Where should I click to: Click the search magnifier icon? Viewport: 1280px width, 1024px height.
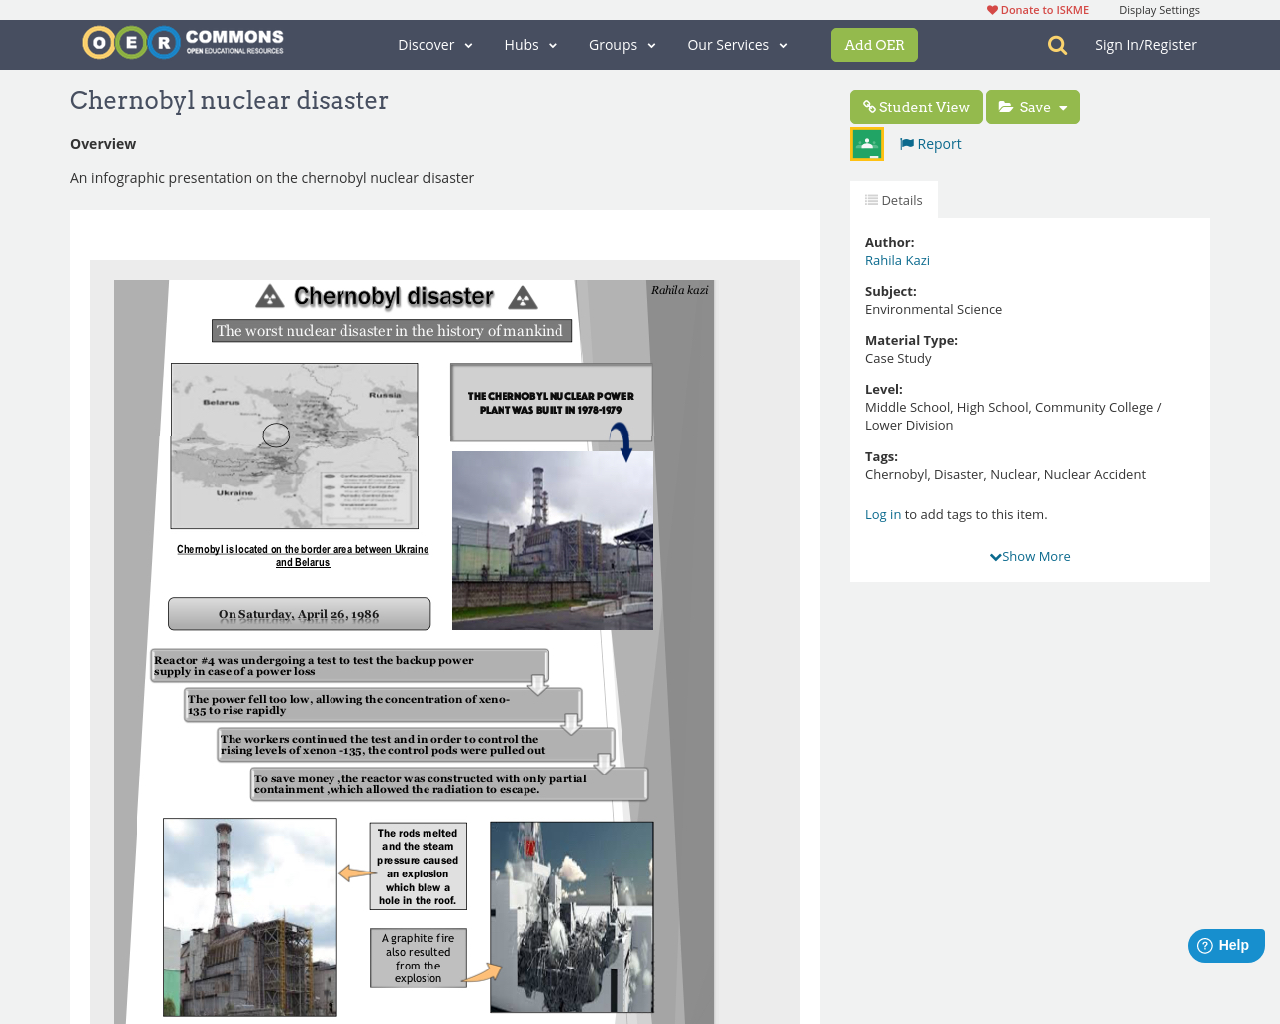[1057, 45]
